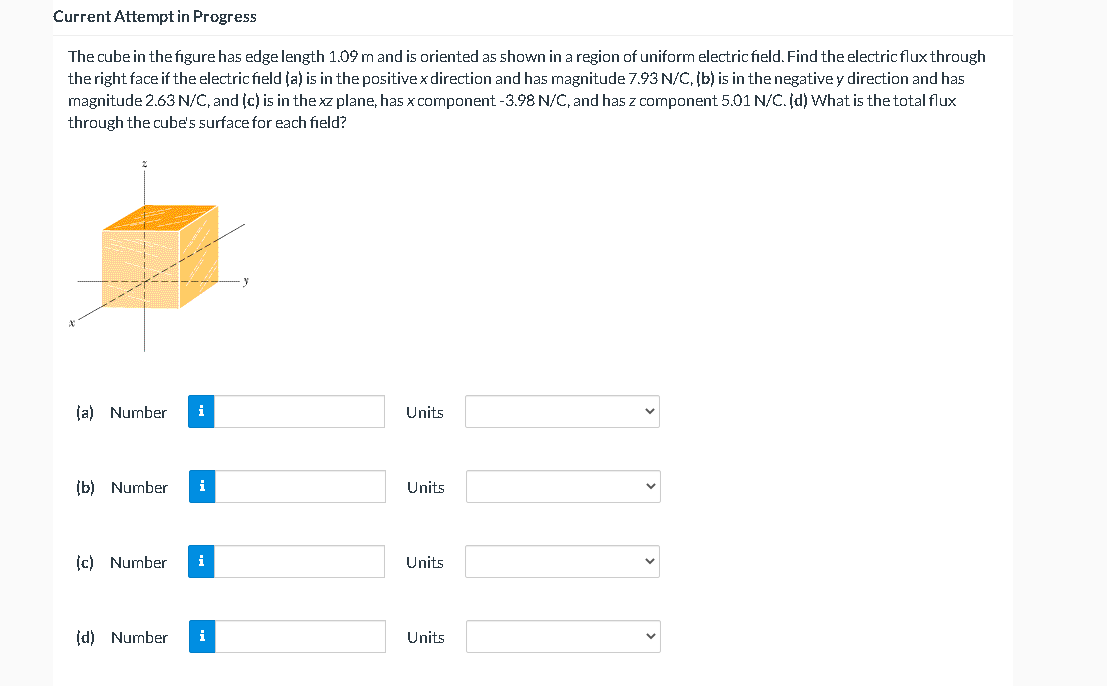This screenshot has height=686, width=1107.
Task: Open the info icon for part (c)
Action: point(201,562)
